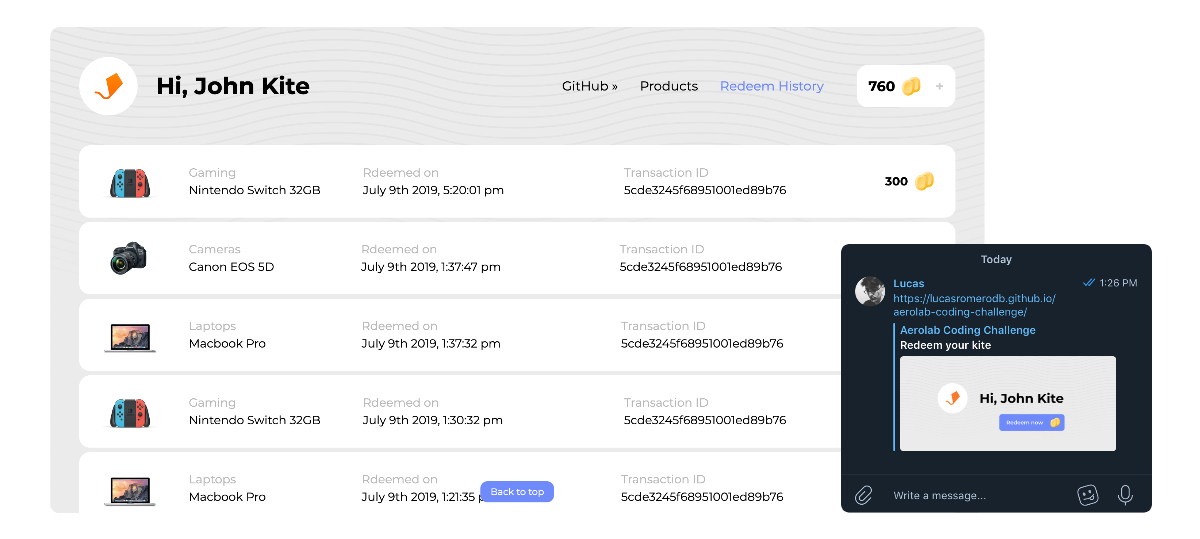Click the coin icon beside 760
This screenshot has height=539, width=1200.
tap(911, 87)
